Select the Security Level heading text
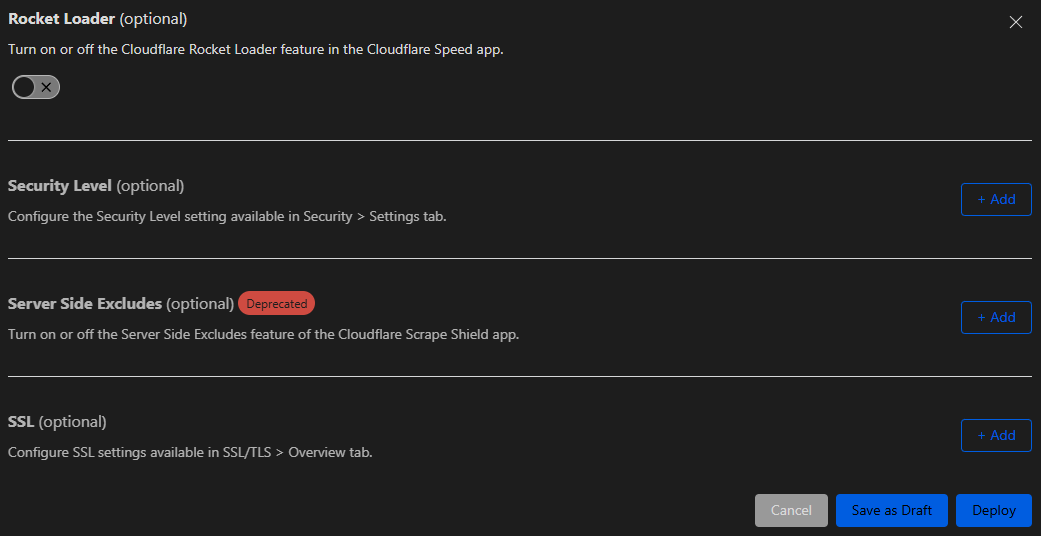1041x536 pixels. point(61,186)
